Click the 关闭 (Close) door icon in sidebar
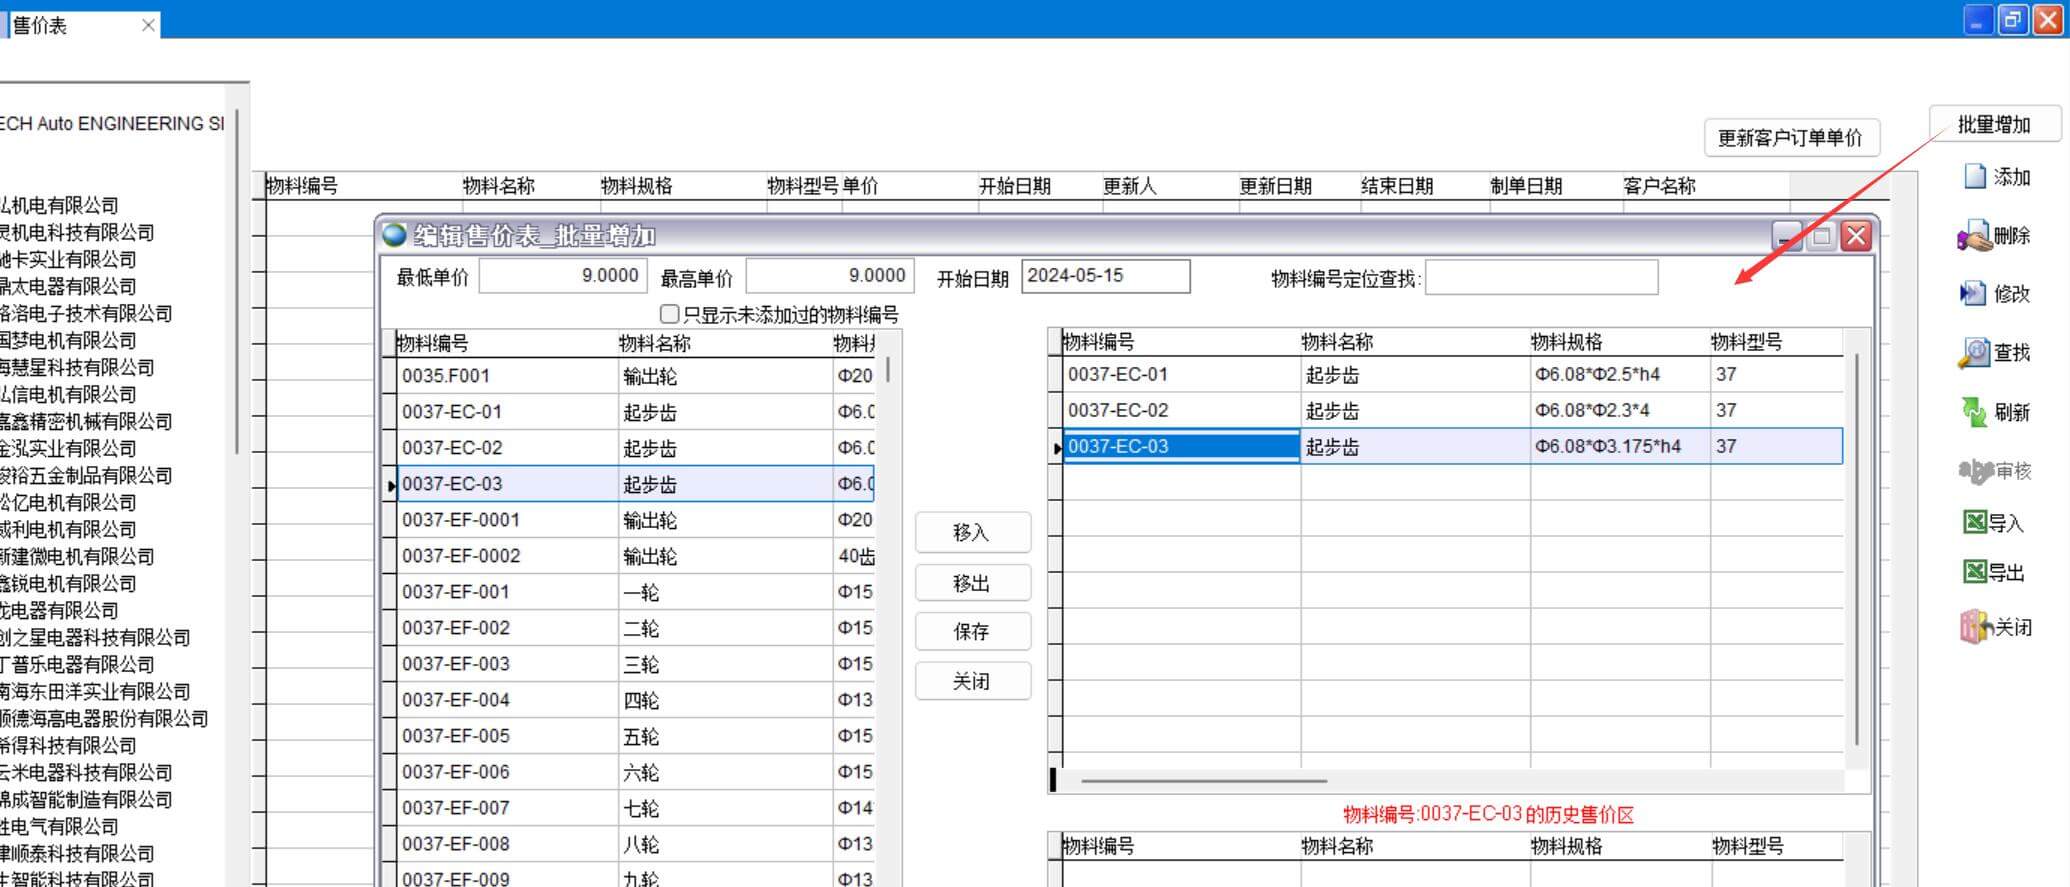This screenshot has width=2070, height=887. point(1975,627)
